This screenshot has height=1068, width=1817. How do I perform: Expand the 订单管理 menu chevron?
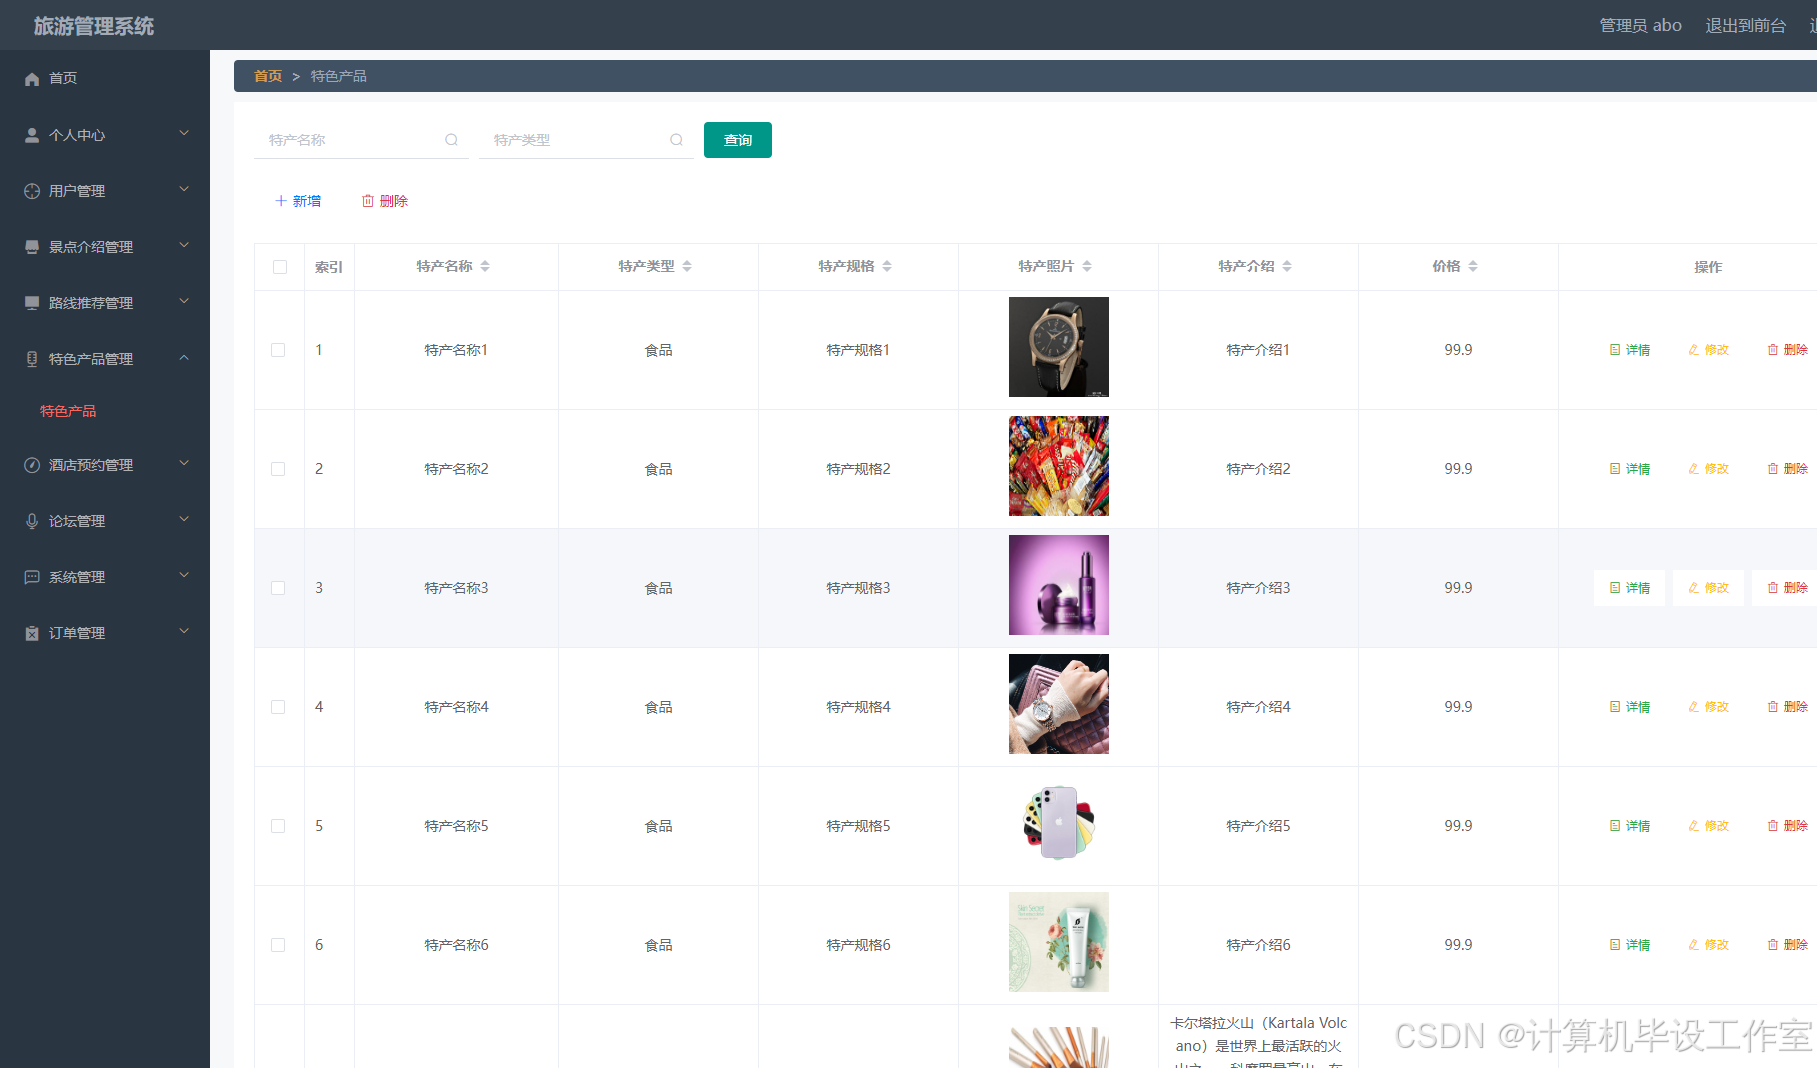184,631
